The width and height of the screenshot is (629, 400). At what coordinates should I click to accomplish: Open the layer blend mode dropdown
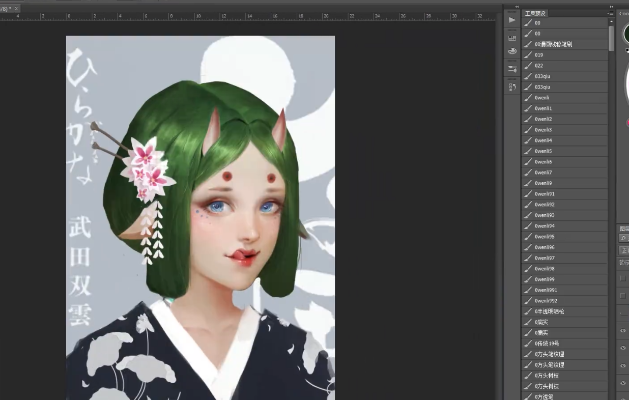[x=624, y=250]
